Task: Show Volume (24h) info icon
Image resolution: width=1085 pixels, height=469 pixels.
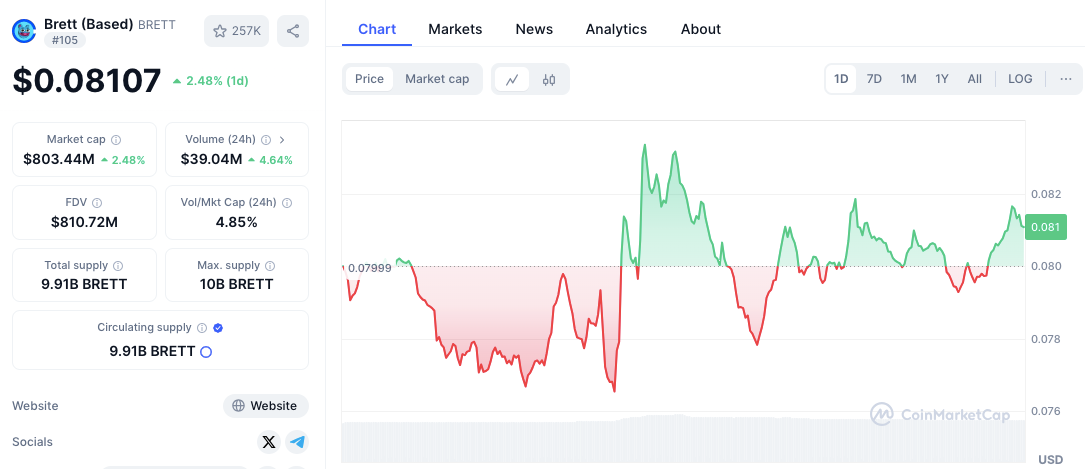Action: [266, 140]
